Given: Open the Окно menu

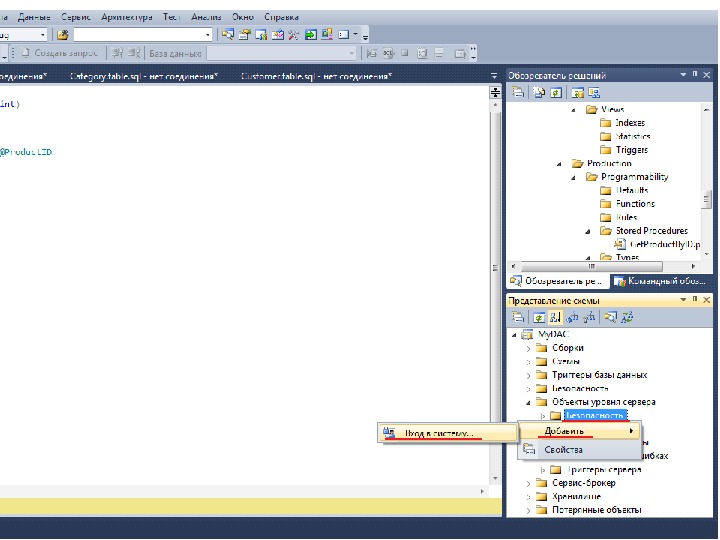Looking at the screenshot, I should coord(242,17).
